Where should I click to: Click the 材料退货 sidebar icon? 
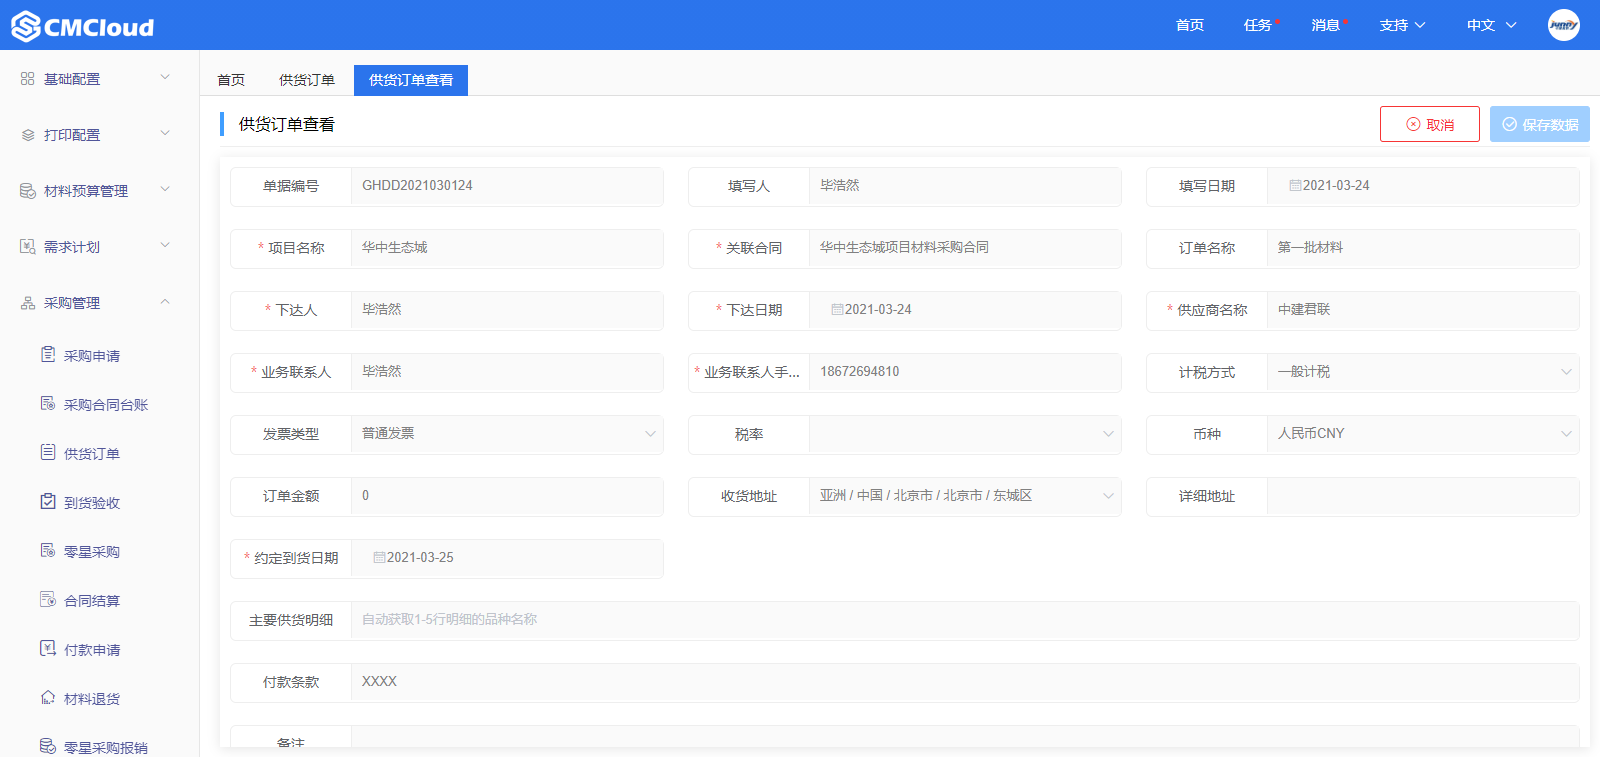click(48, 698)
